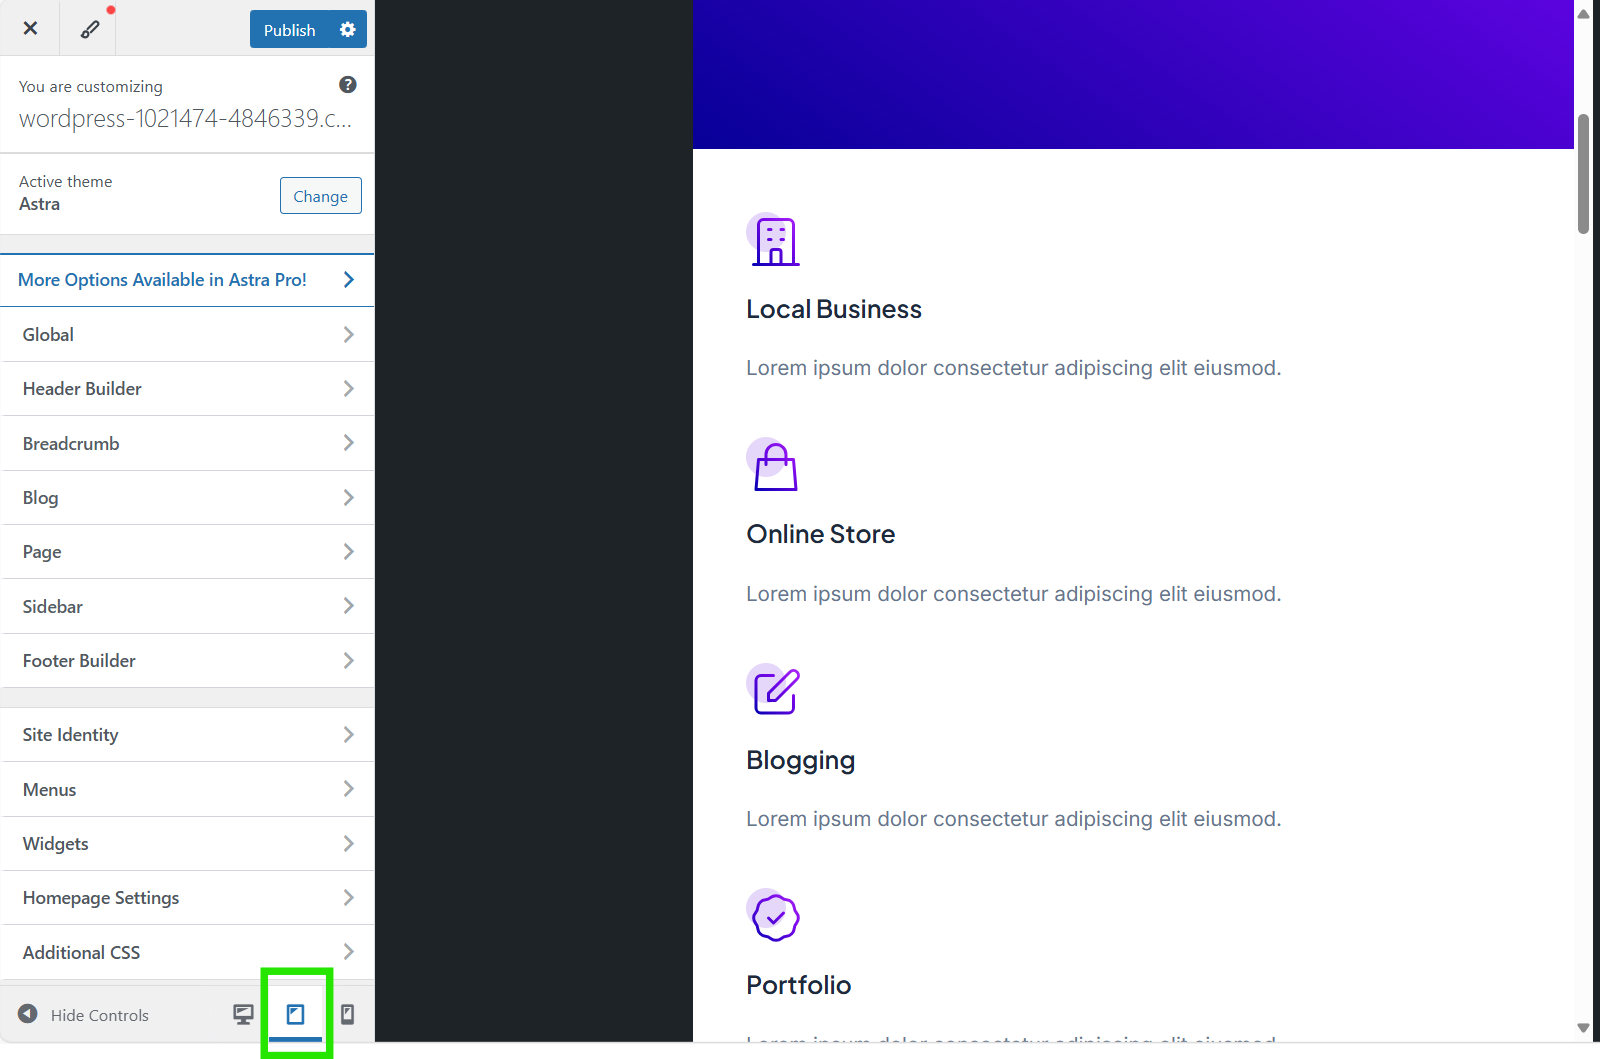Click the Portfolio badge icon
1600x1059 pixels.
pos(773,915)
